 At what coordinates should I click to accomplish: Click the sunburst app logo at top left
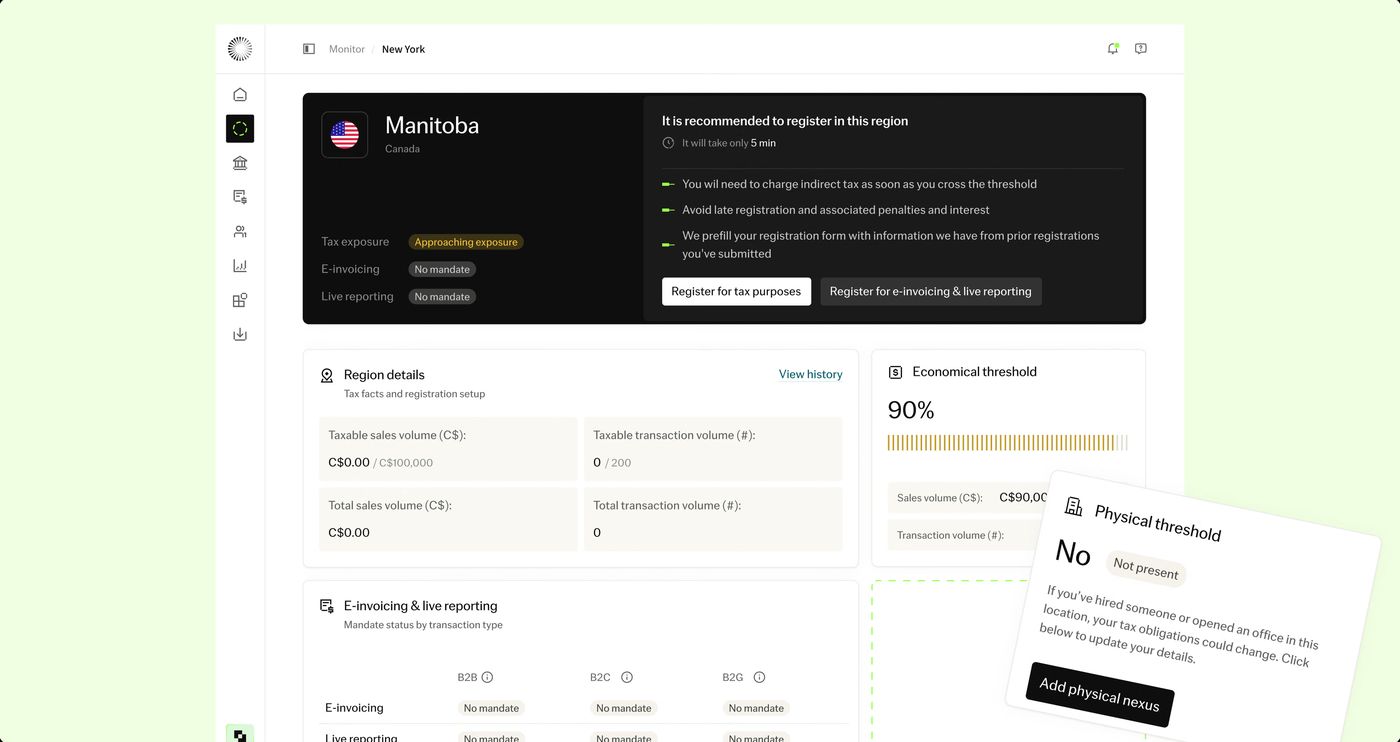point(240,49)
